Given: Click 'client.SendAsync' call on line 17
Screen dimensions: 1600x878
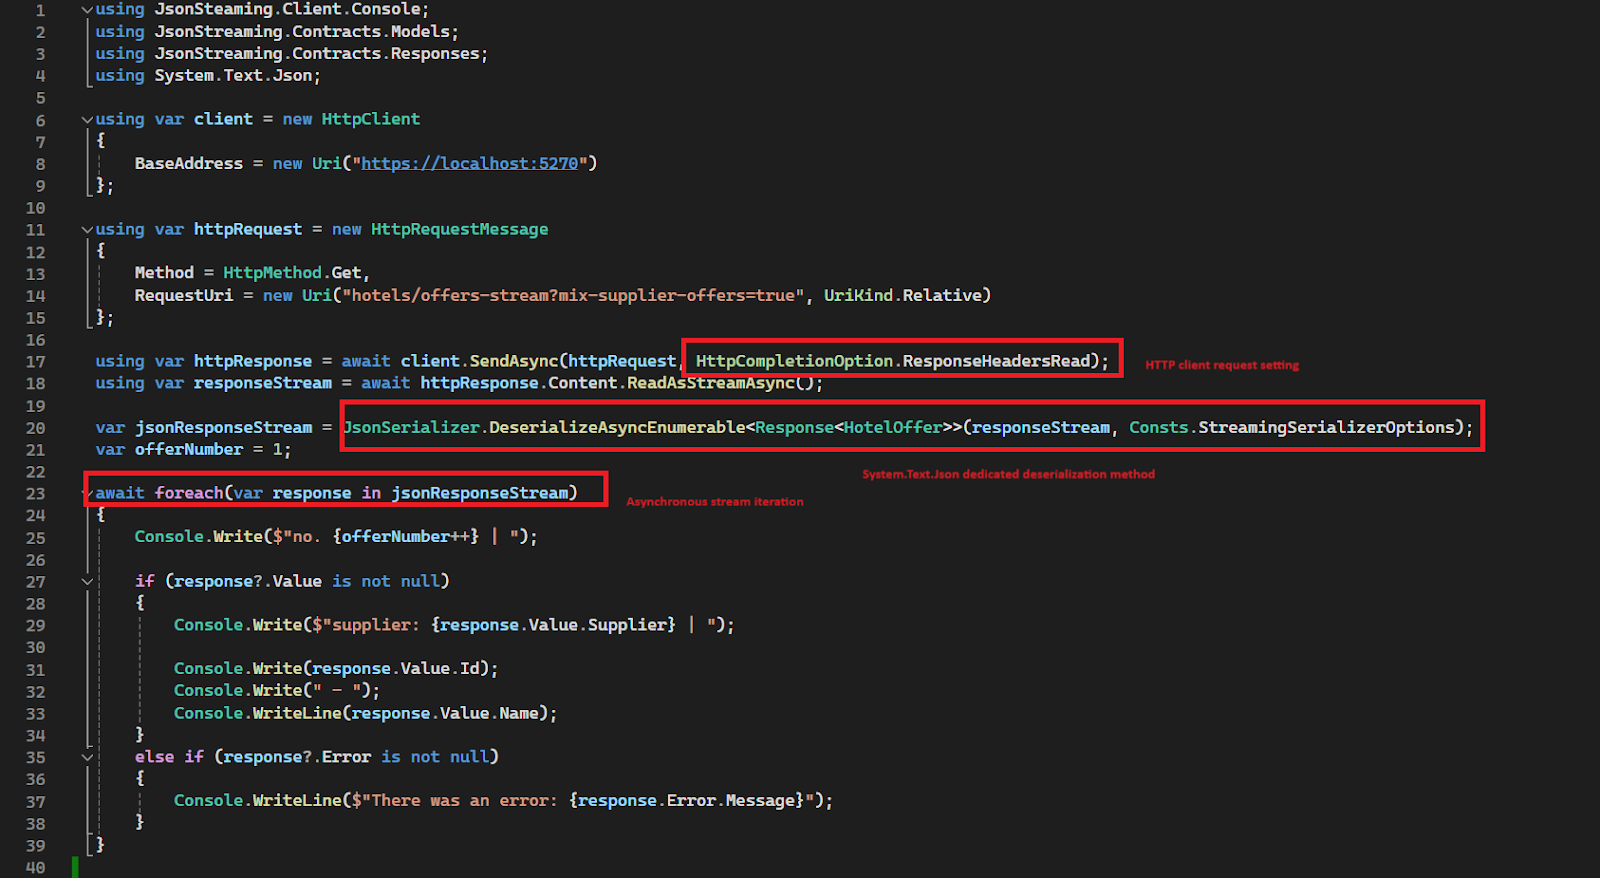Looking at the screenshot, I should coord(480,361).
